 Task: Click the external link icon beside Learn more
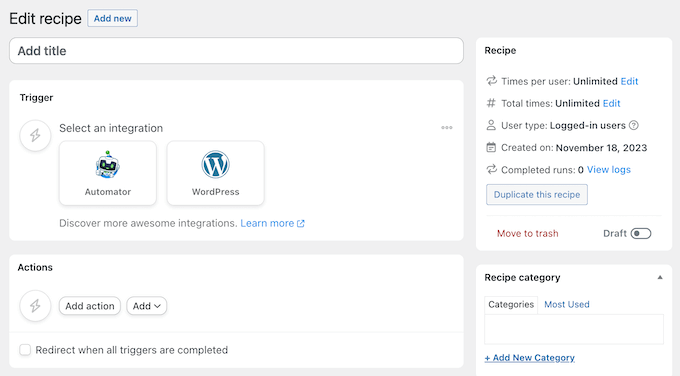tap(301, 223)
